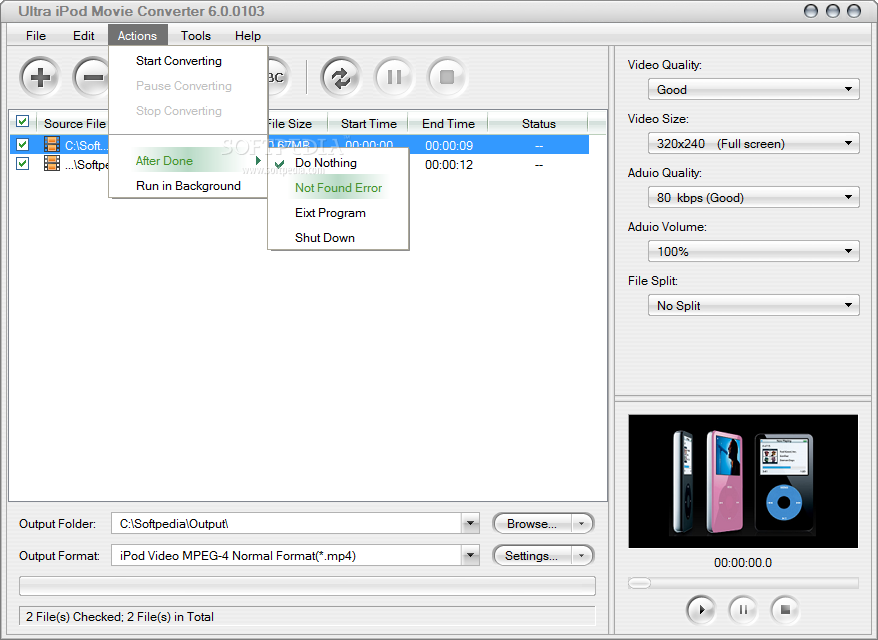Click the Convert arrows toolbar icon
Viewport: 878px width, 640px height.
[340, 77]
